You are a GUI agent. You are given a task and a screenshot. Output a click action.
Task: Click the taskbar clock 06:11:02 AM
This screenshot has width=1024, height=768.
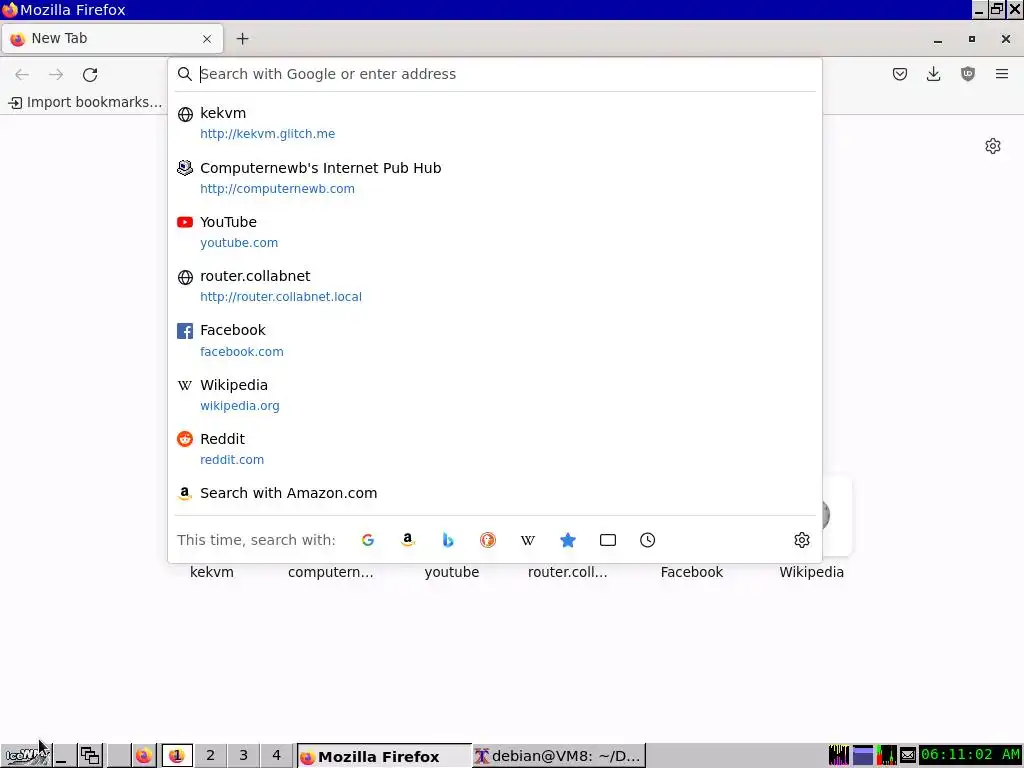click(970, 755)
